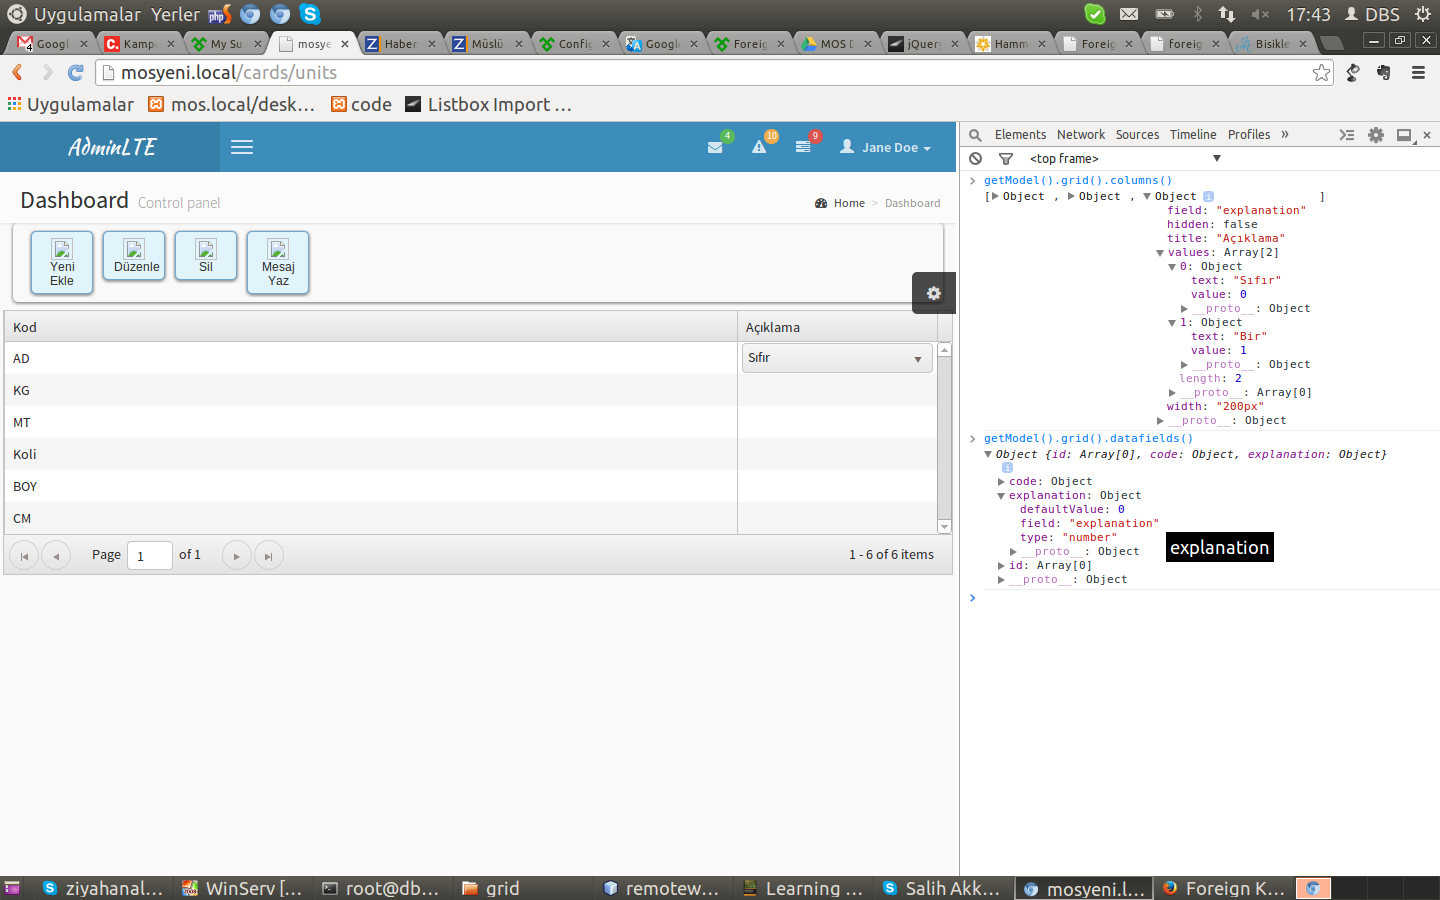This screenshot has width=1440, height=900.
Task: Go to next page of grid
Action: point(236,555)
